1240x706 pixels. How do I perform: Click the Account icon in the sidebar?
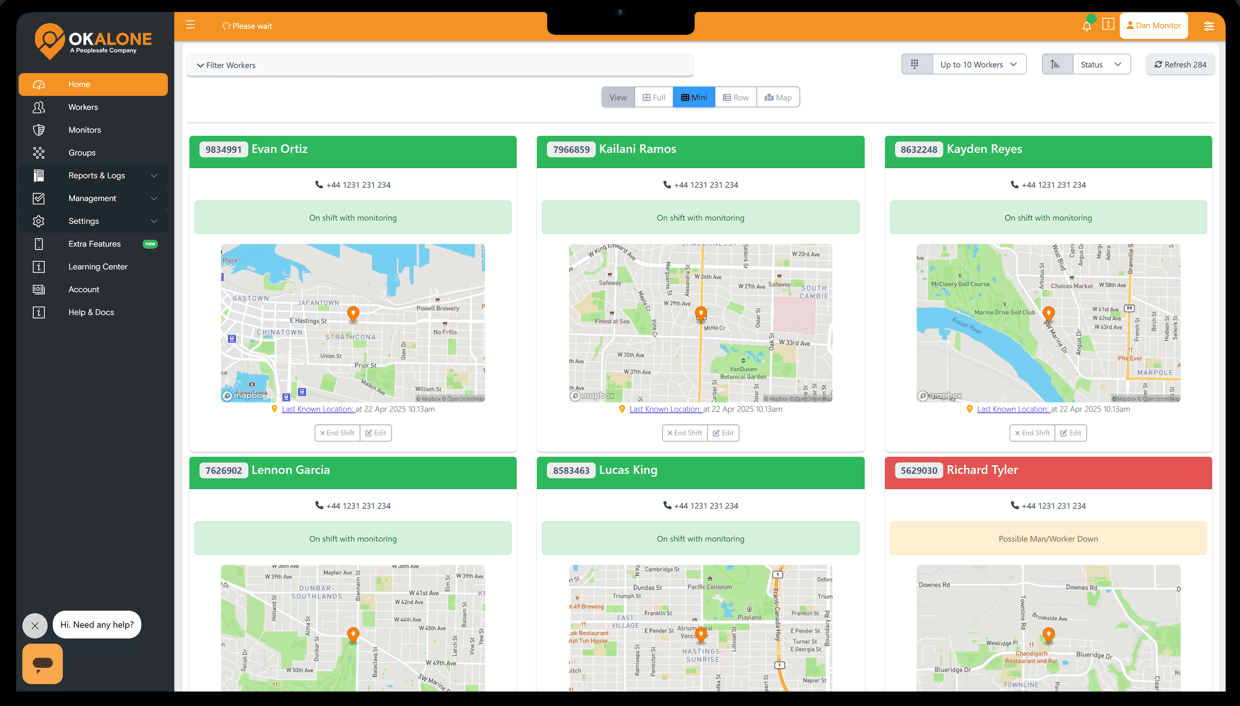39,290
